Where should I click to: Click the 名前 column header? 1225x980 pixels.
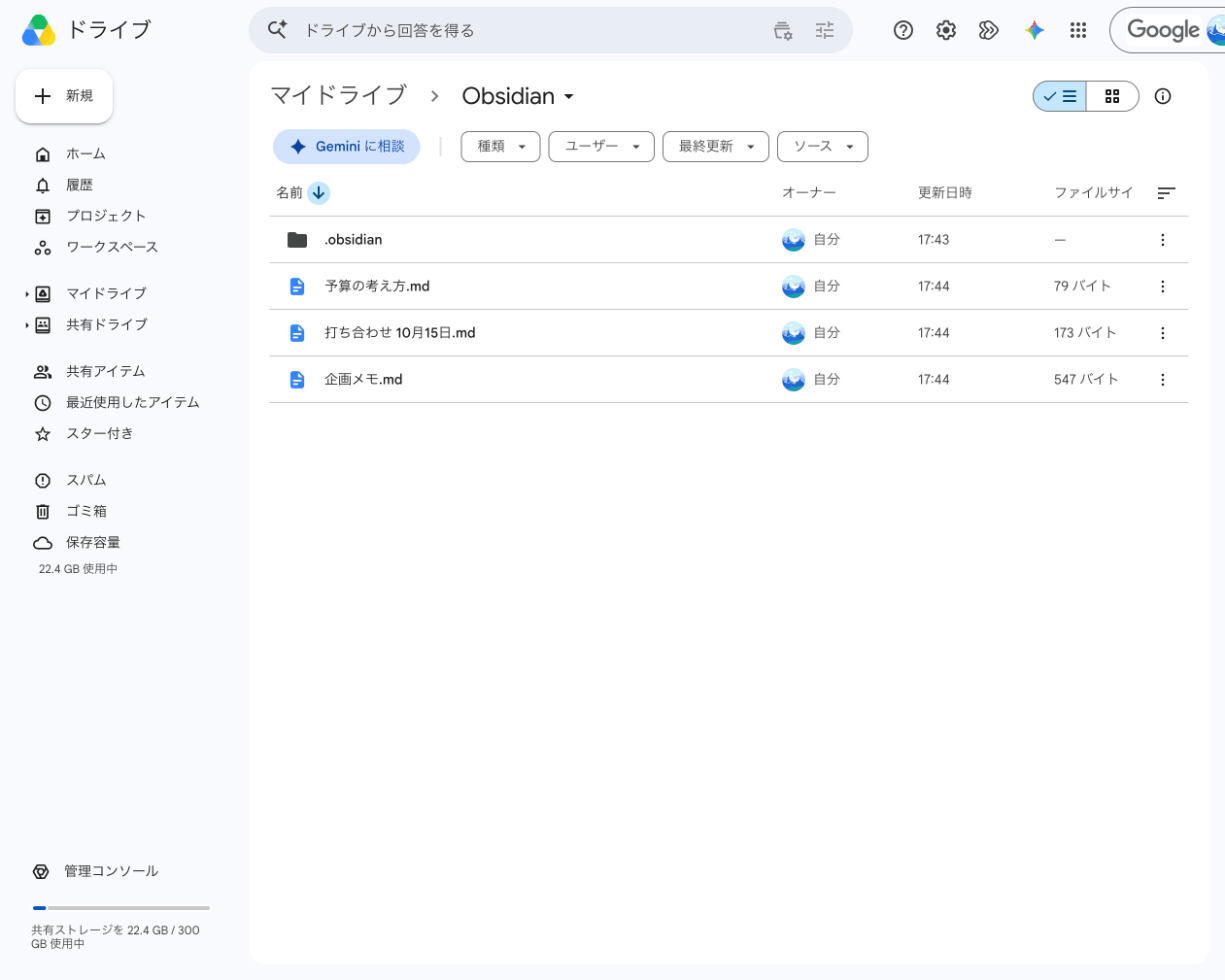[289, 193]
